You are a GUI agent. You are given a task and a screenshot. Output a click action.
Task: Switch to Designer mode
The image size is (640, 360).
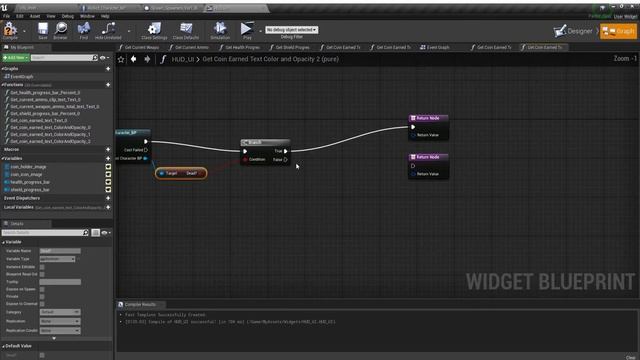[x=573, y=31]
